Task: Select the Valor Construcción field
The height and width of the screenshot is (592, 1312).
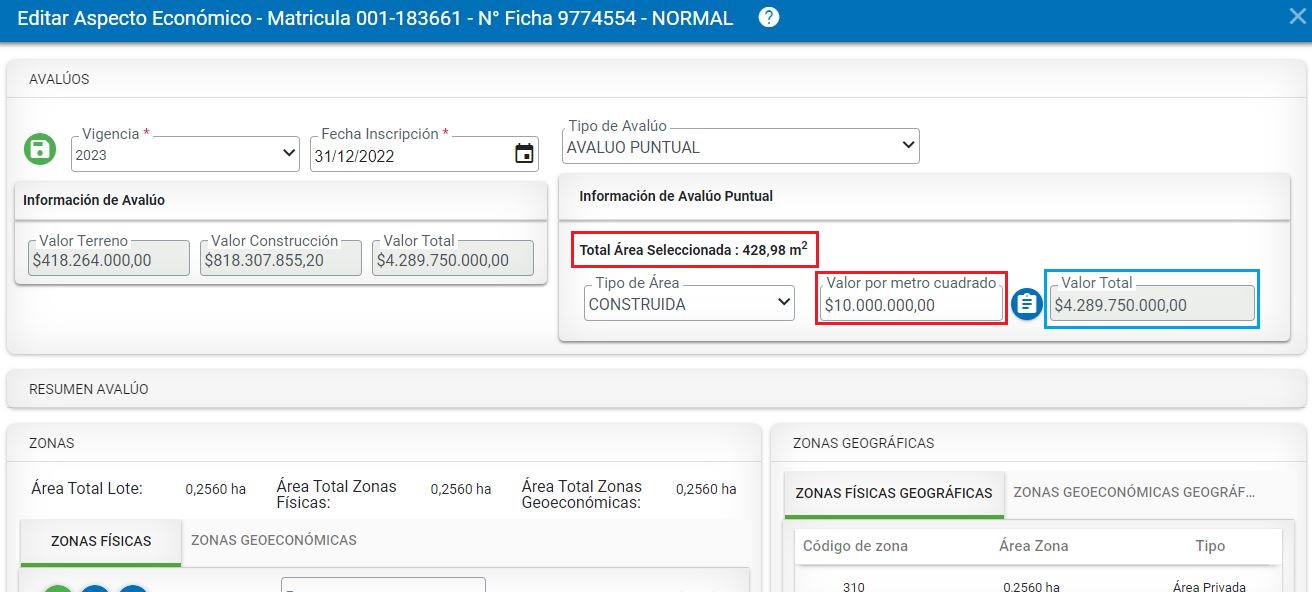Action: point(280,259)
